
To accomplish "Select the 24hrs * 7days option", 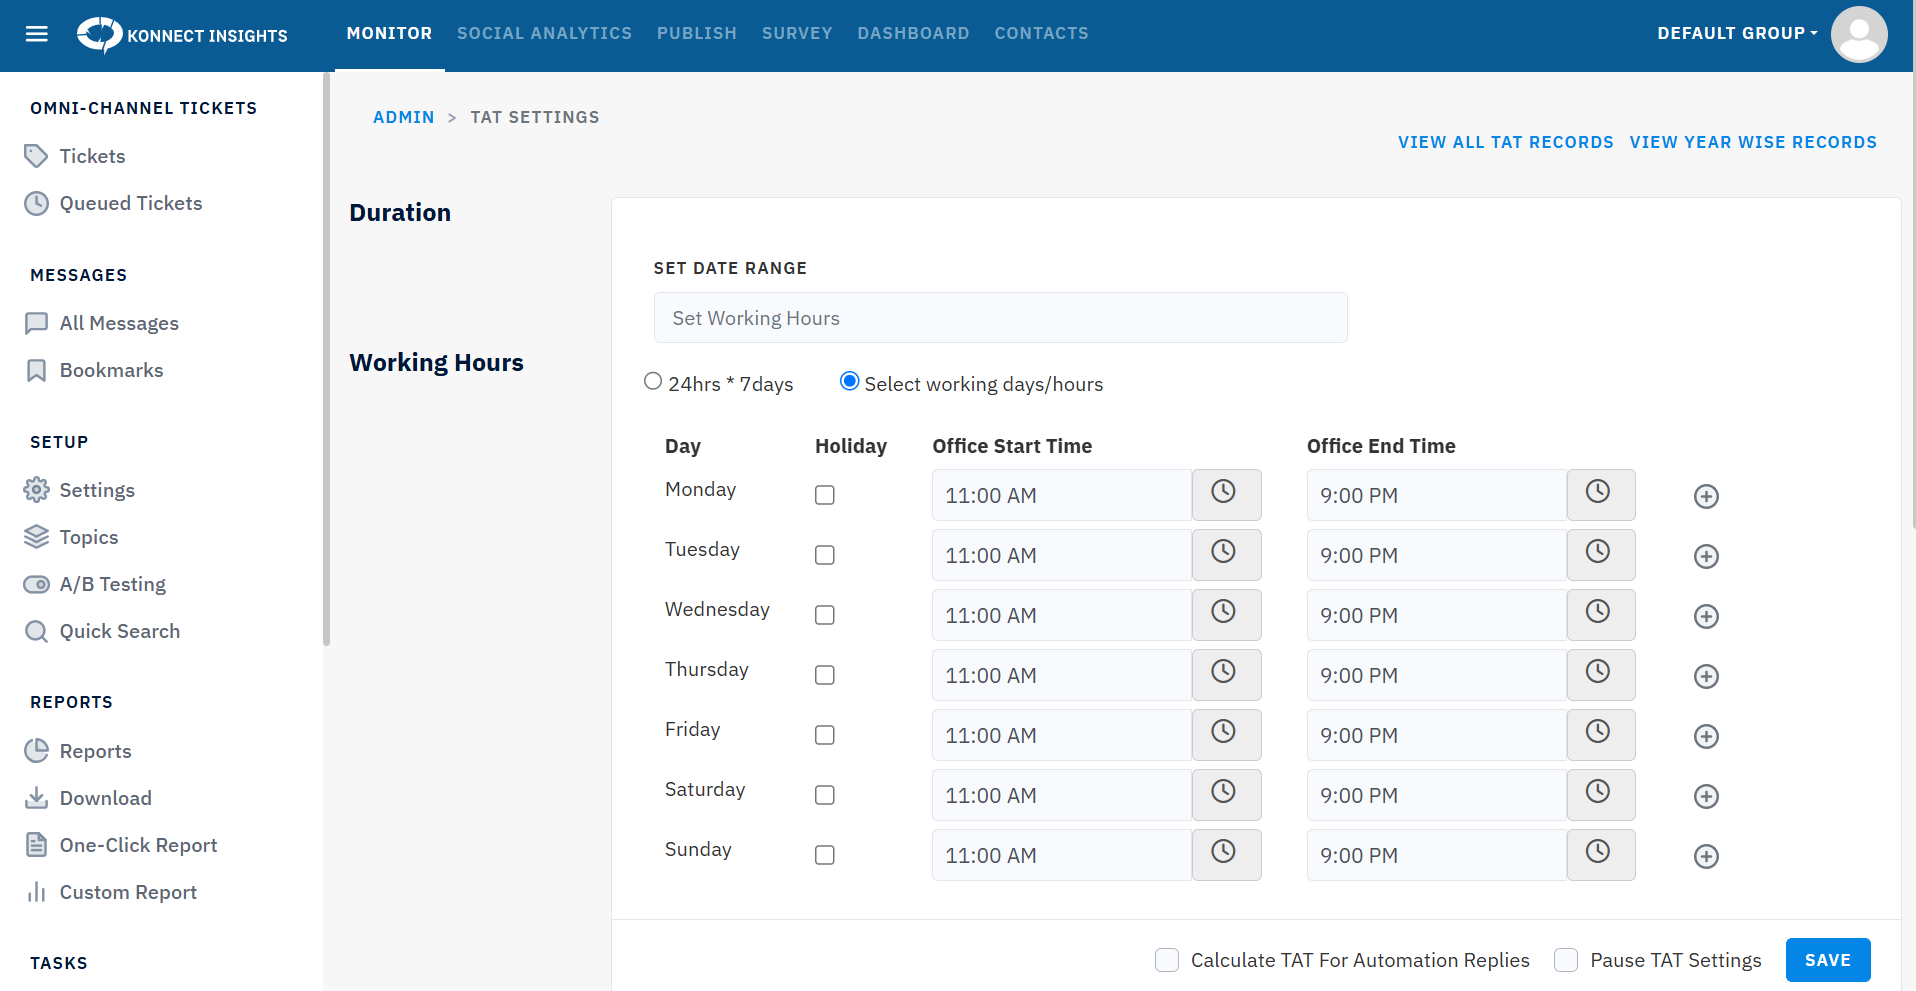I will coord(653,382).
